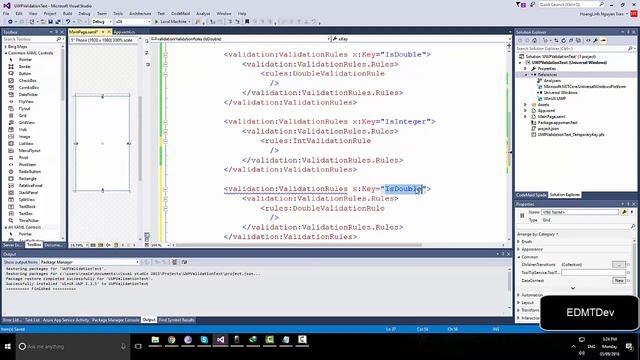The image size is (640, 360).
Task: Open Chrome from the taskbar
Action: (x=171, y=340)
